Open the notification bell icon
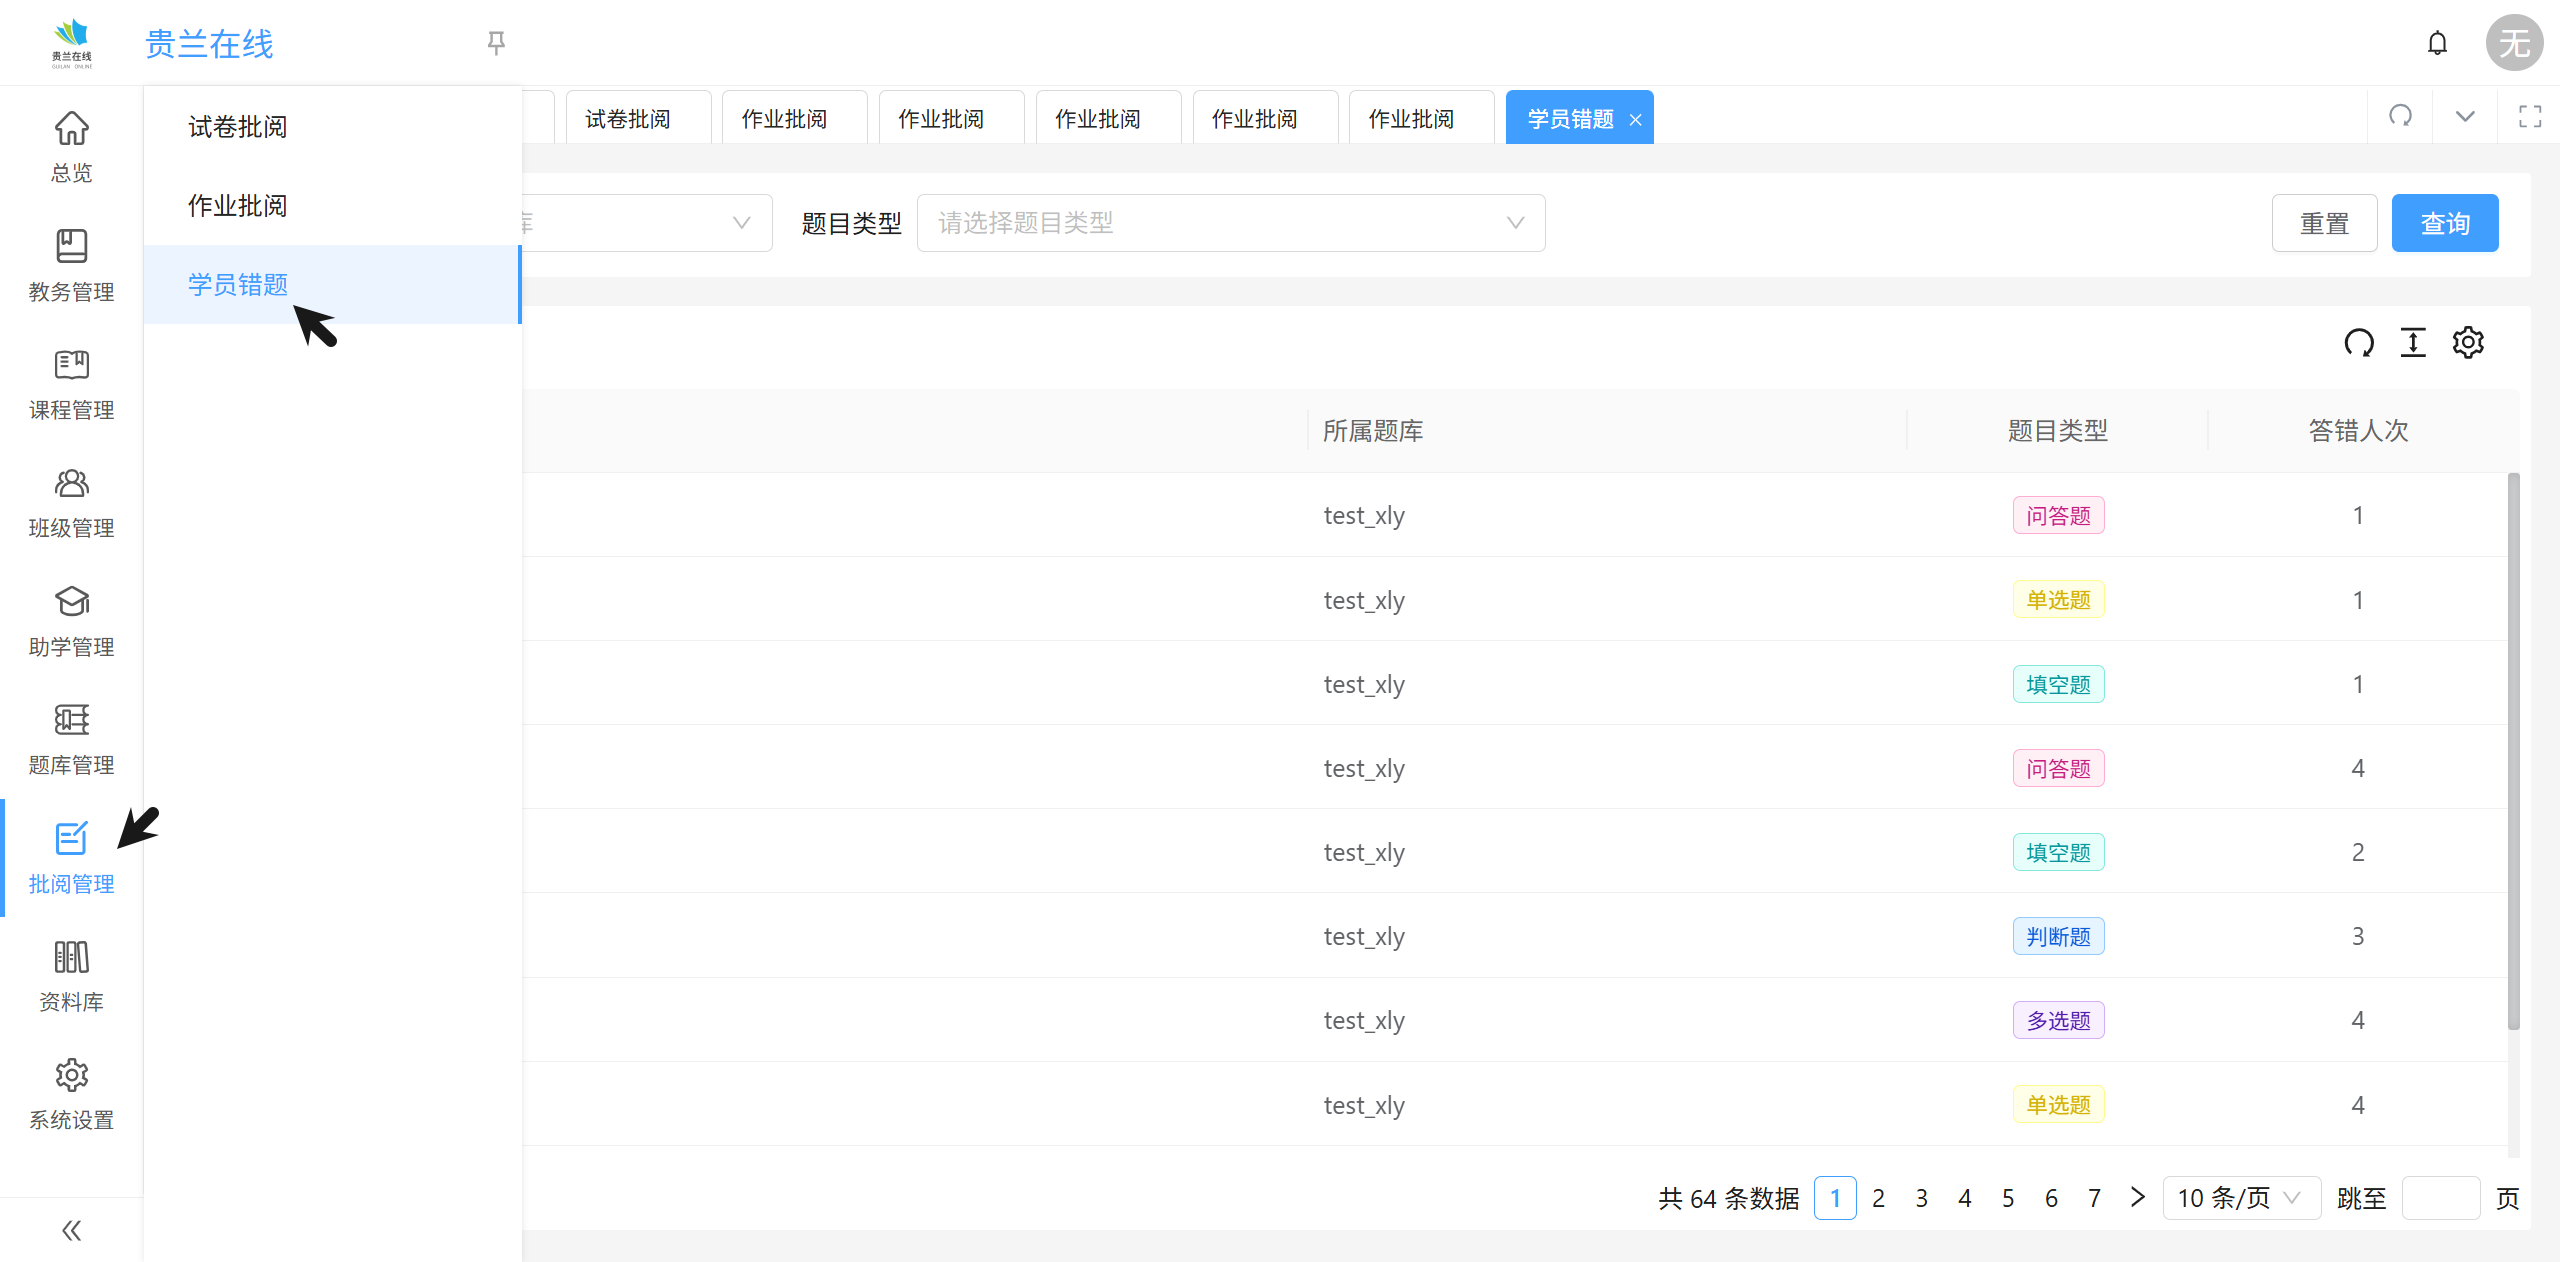The width and height of the screenshot is (2560, 1262). click(2437, 43)
